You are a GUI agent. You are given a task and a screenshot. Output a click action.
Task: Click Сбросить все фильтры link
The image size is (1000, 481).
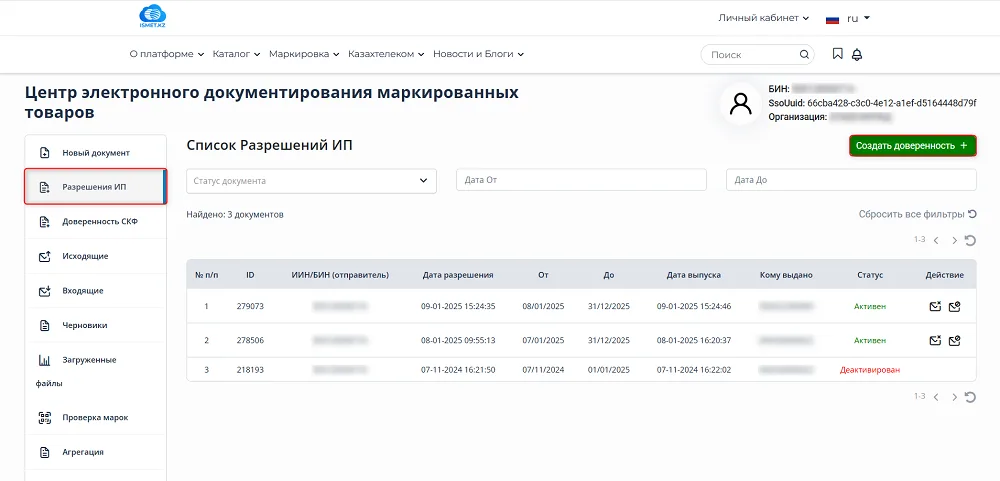(917, 214)
